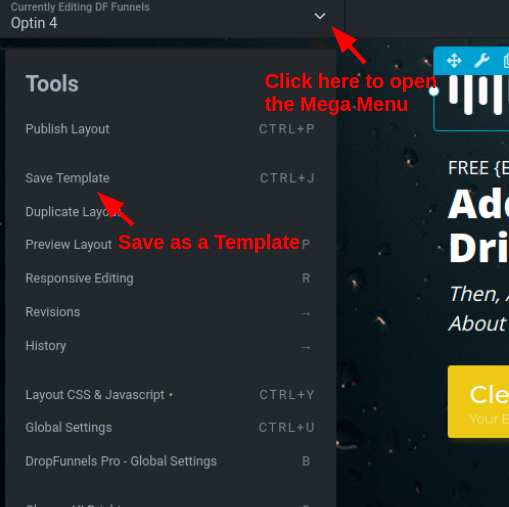This screenshot has height=507, width=509.
Task: Click the white resize handle dot
Action: click(434, 91)
